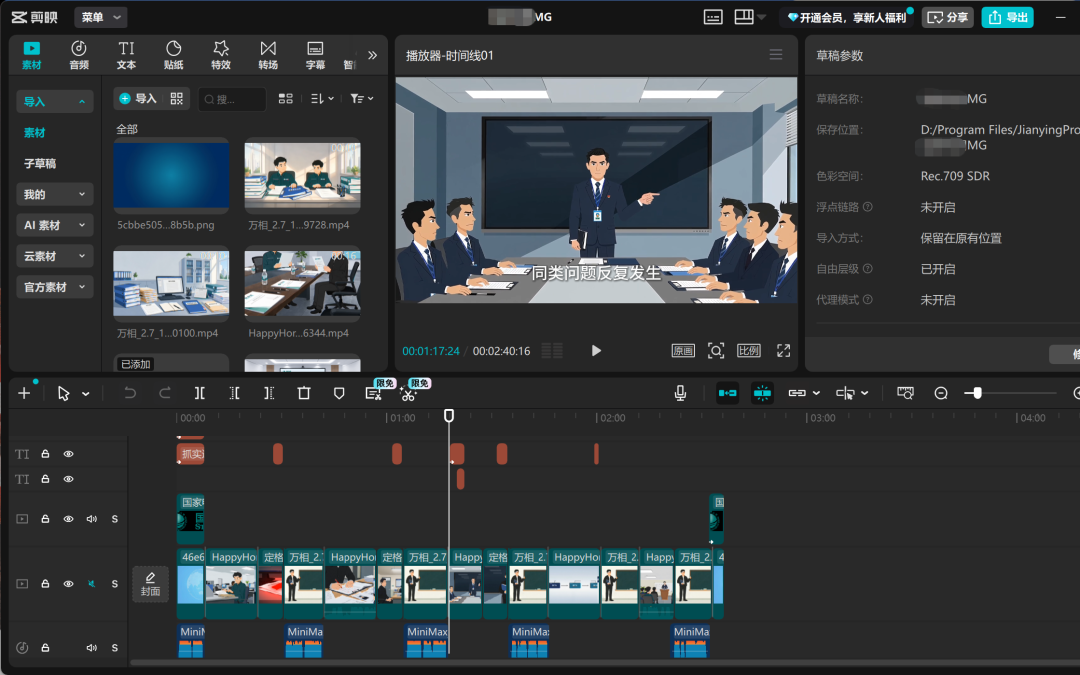The image size is (1080, 675).
Task: Switch to the 音频 audio tab
Action: (79, 54)
